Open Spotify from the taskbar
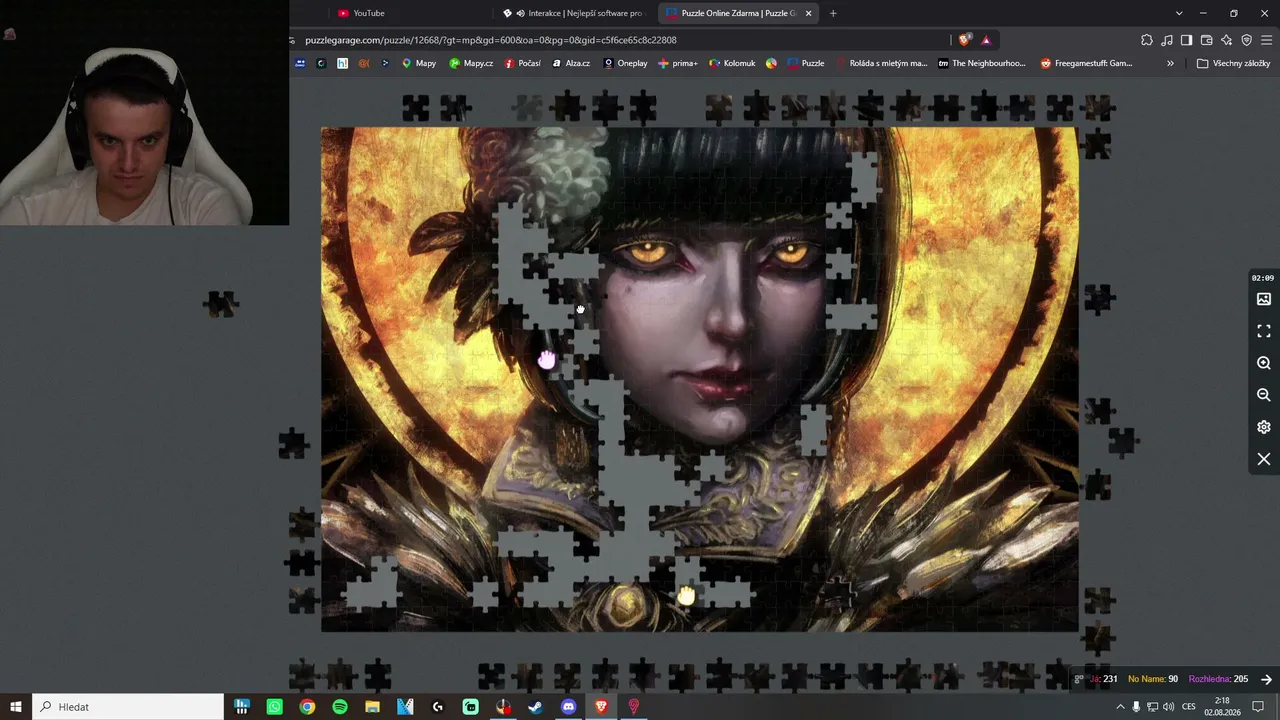Image resolution: width=1280 pixels, height=720 pixels. coord(340,707)
